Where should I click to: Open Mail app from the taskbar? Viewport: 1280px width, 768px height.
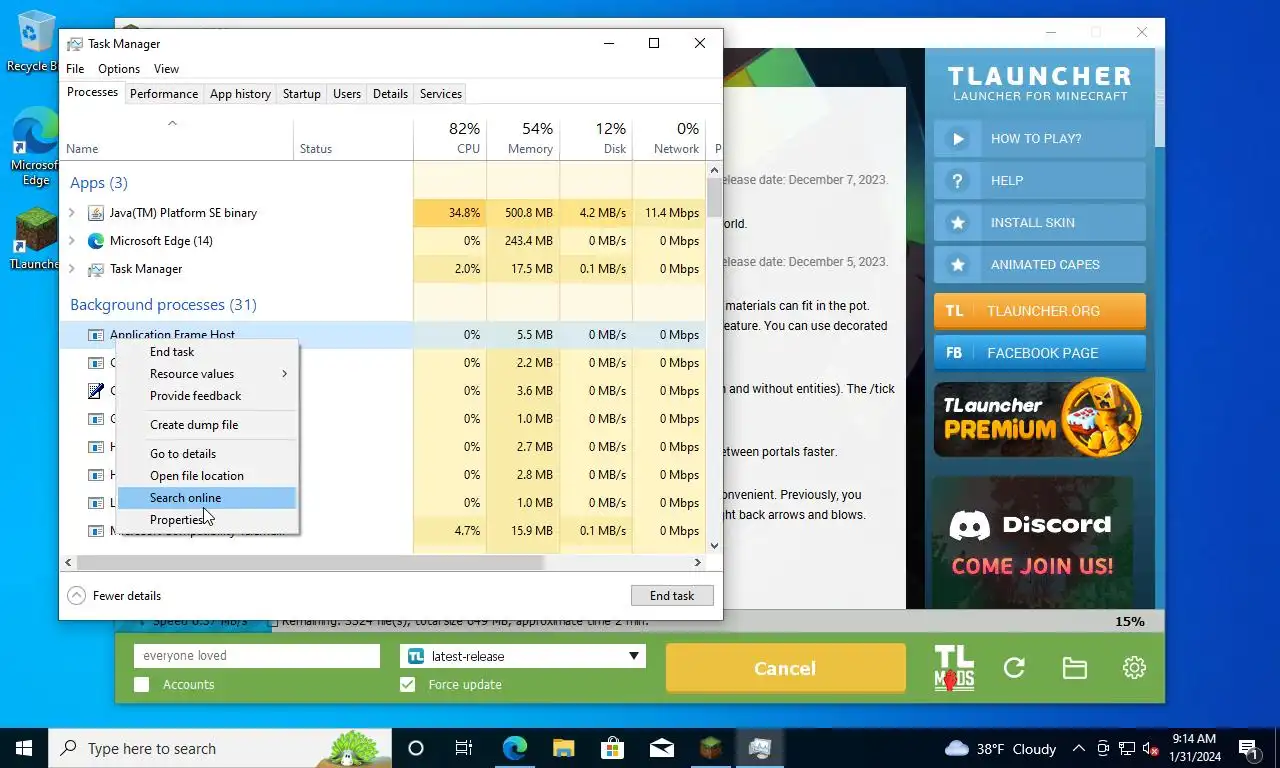(x=662, y=748)
